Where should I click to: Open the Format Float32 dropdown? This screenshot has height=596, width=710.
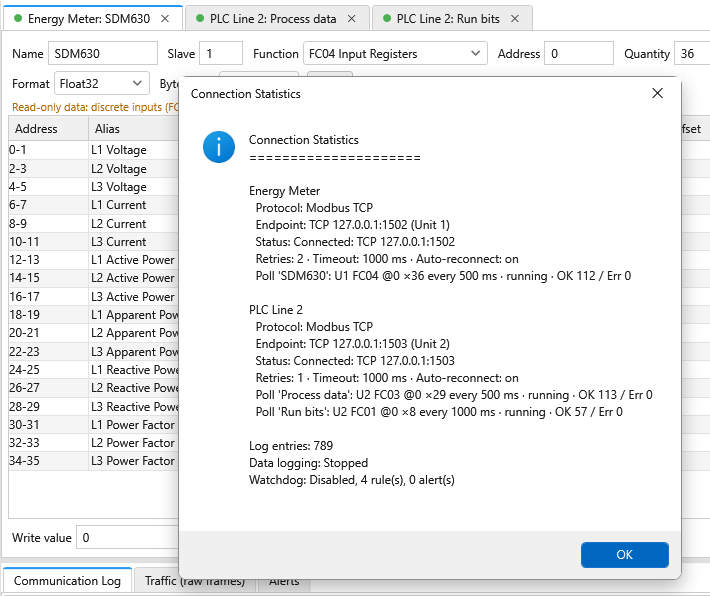(x=101, y=83)
